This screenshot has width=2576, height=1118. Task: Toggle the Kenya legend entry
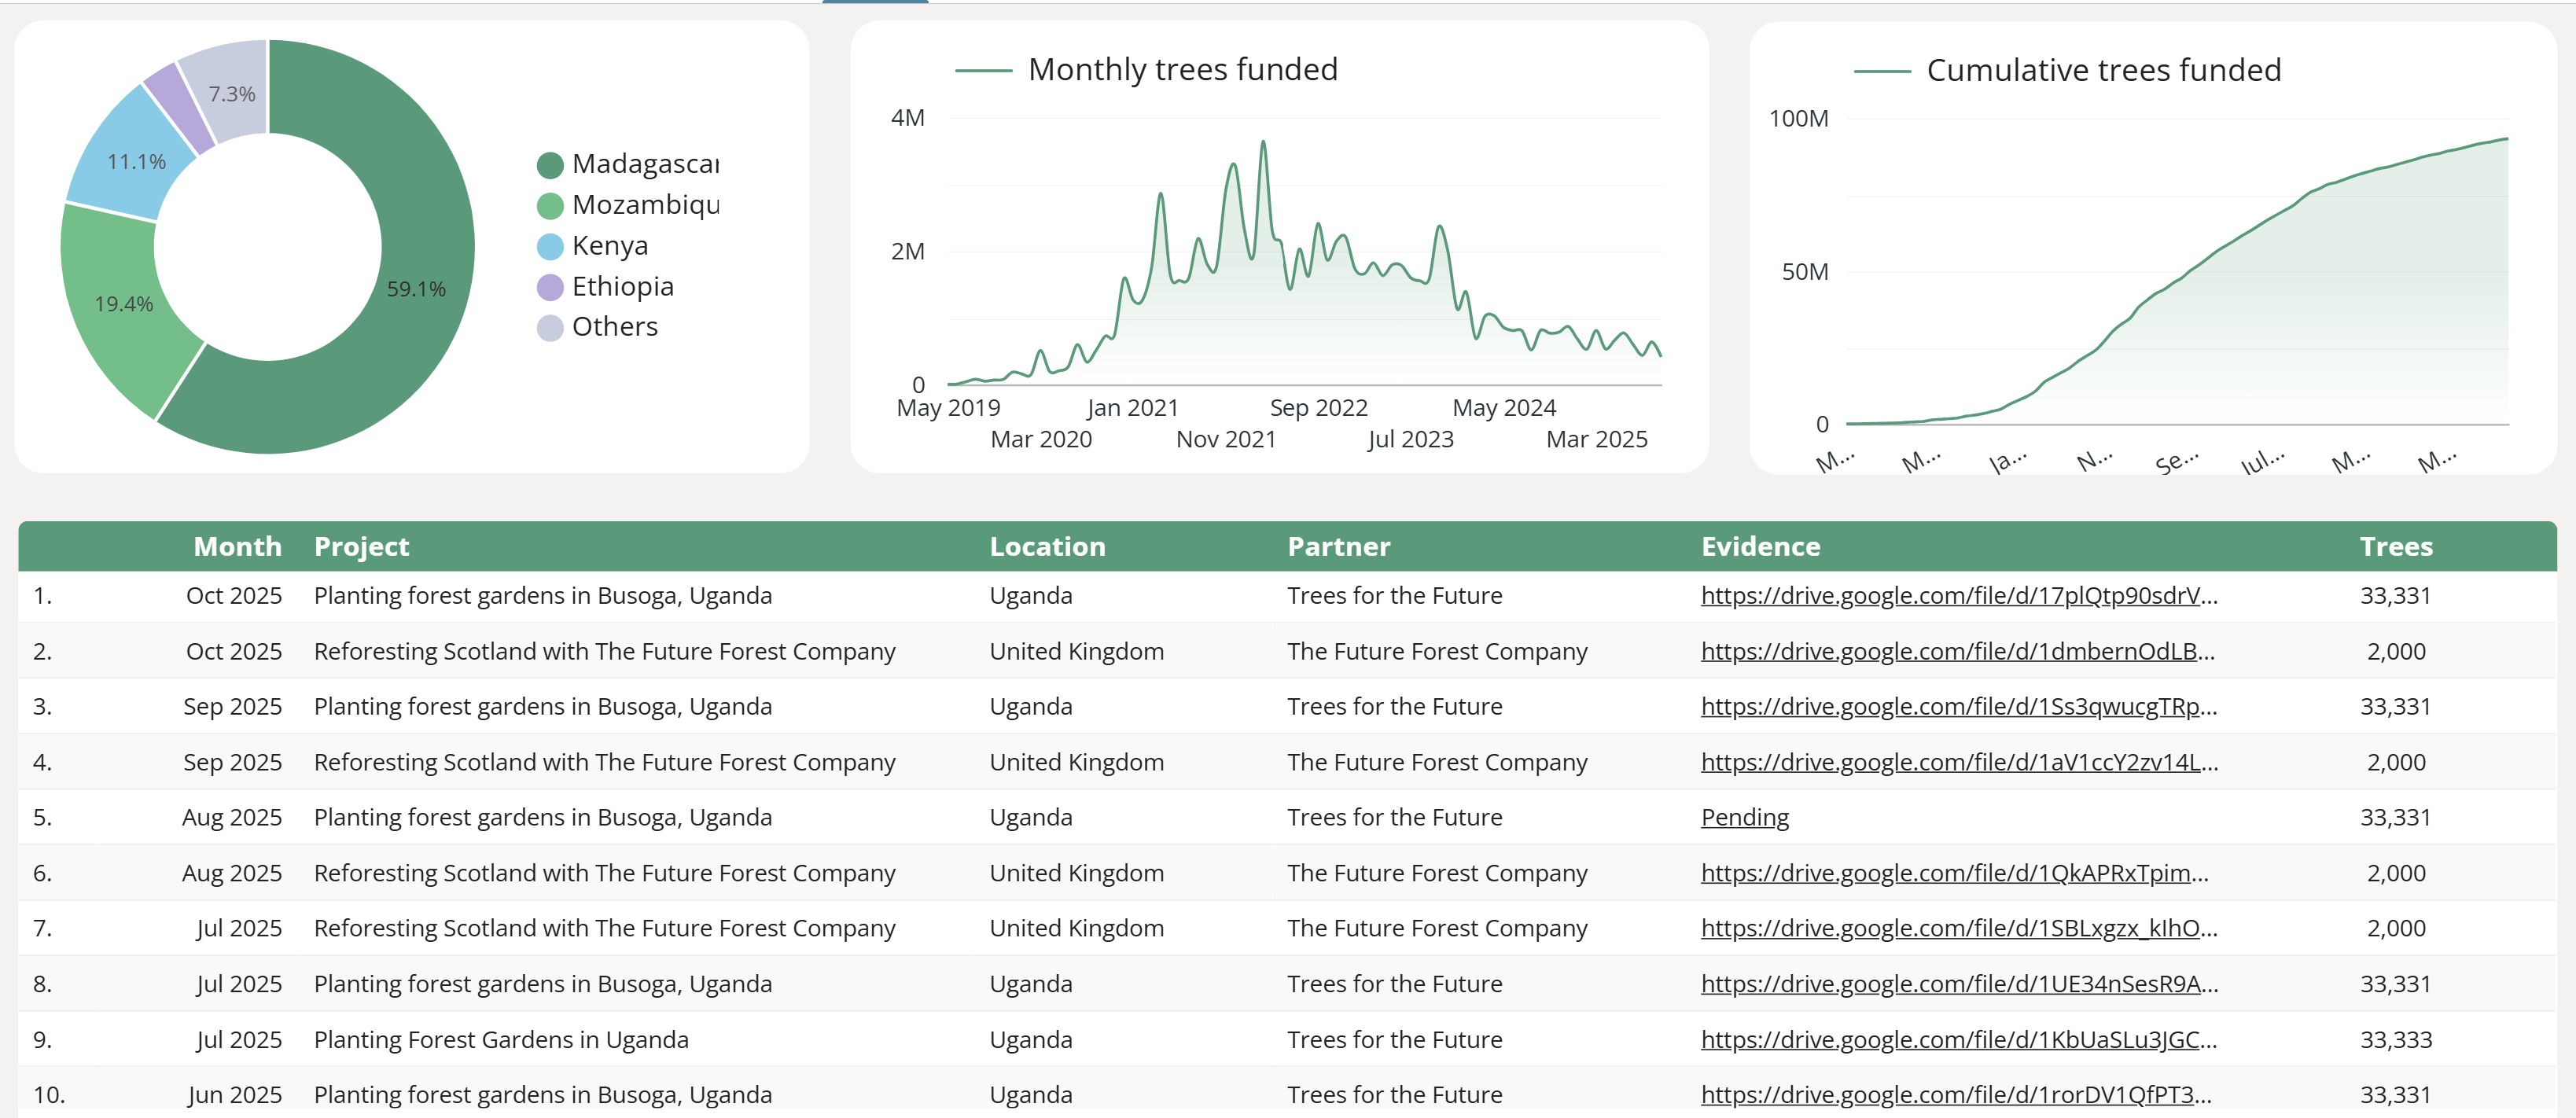tap(610, 245)
